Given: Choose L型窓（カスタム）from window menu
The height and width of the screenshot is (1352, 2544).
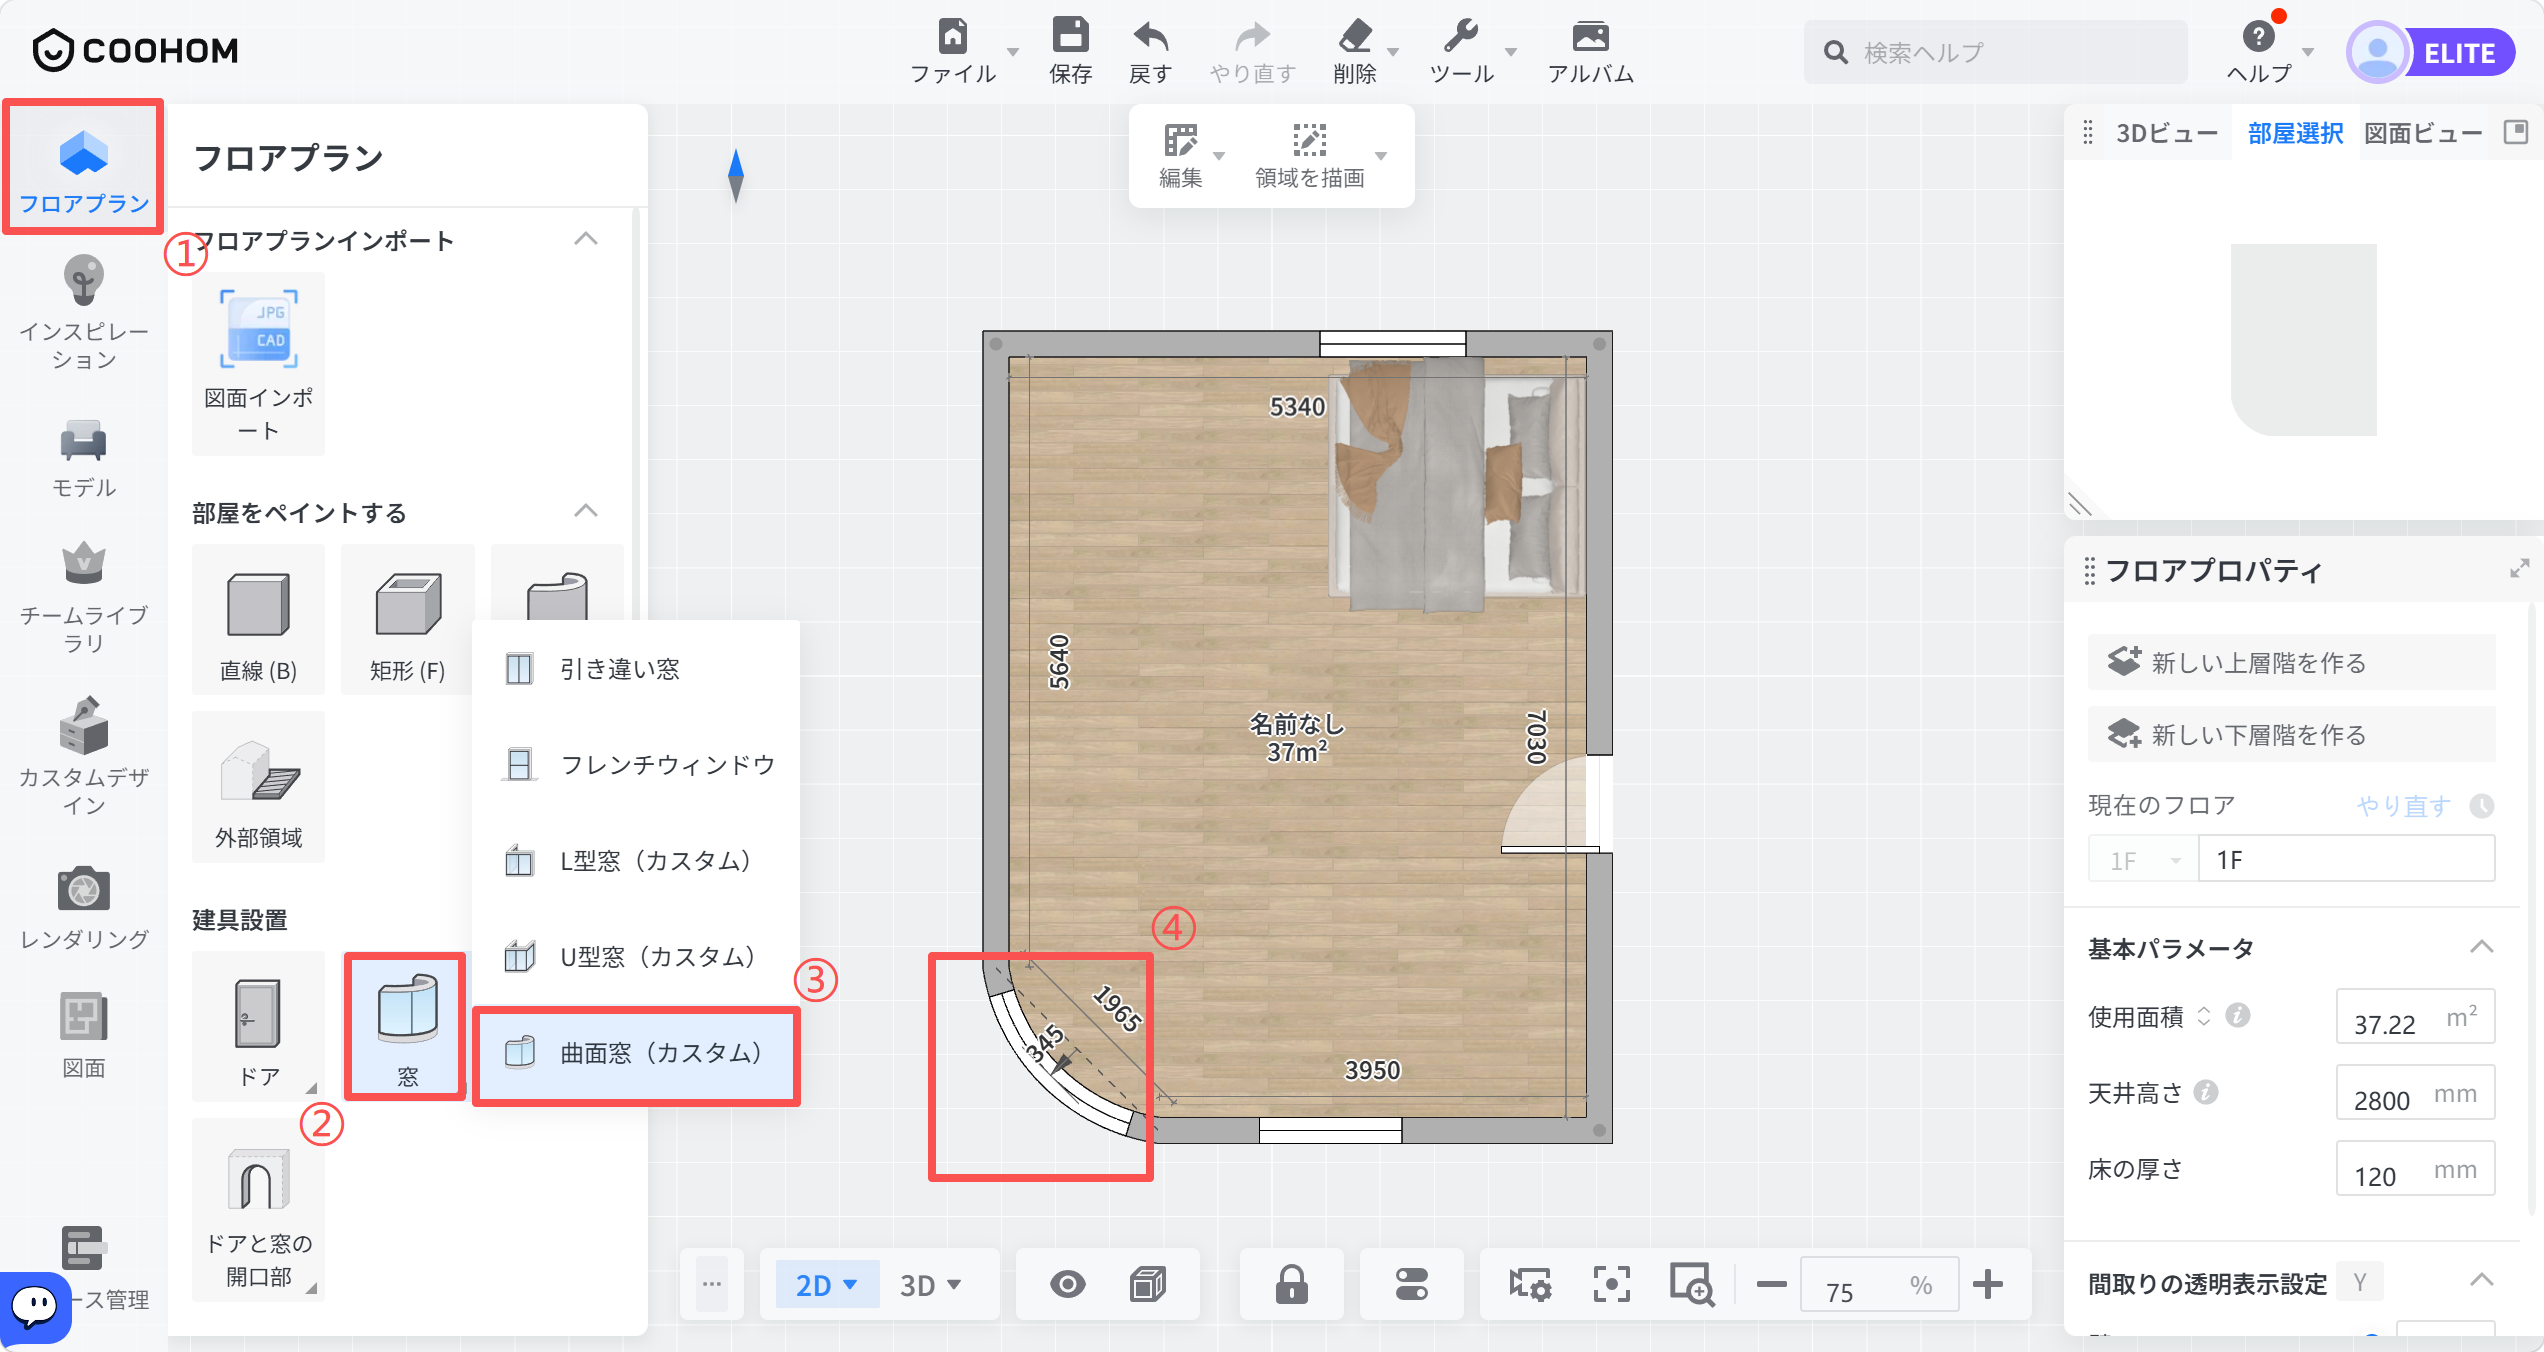Looking at the screenshot, I should [636, 860].
